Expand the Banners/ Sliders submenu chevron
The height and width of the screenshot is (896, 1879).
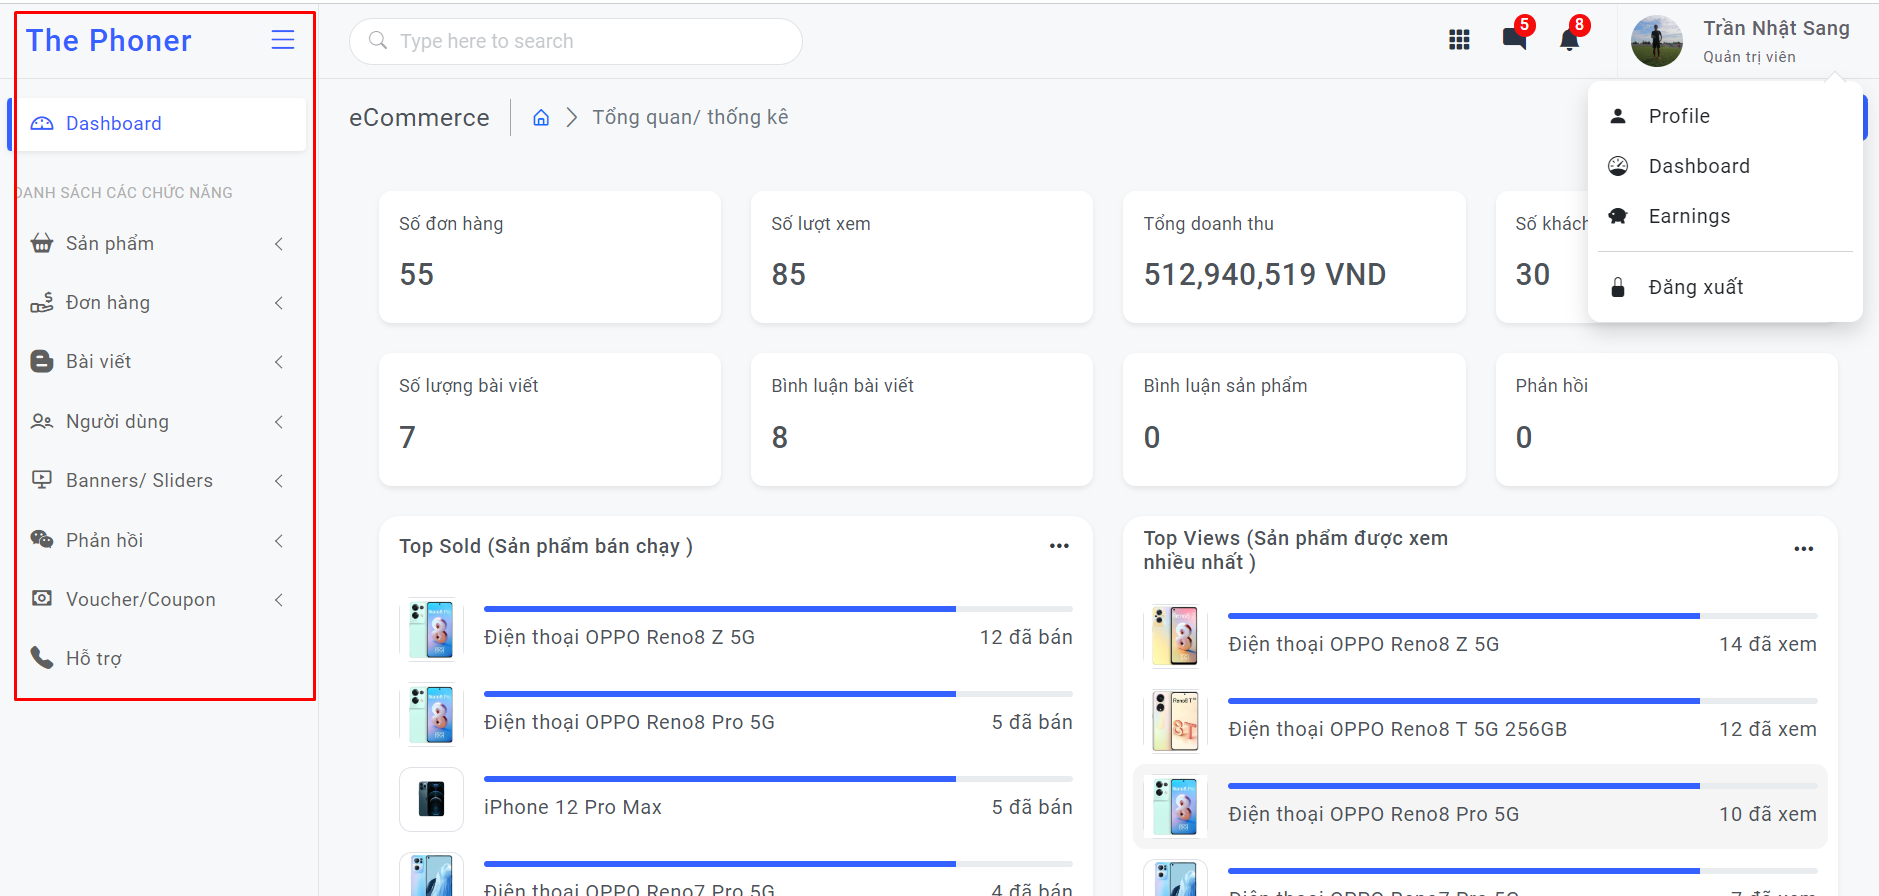pos(279,481)
